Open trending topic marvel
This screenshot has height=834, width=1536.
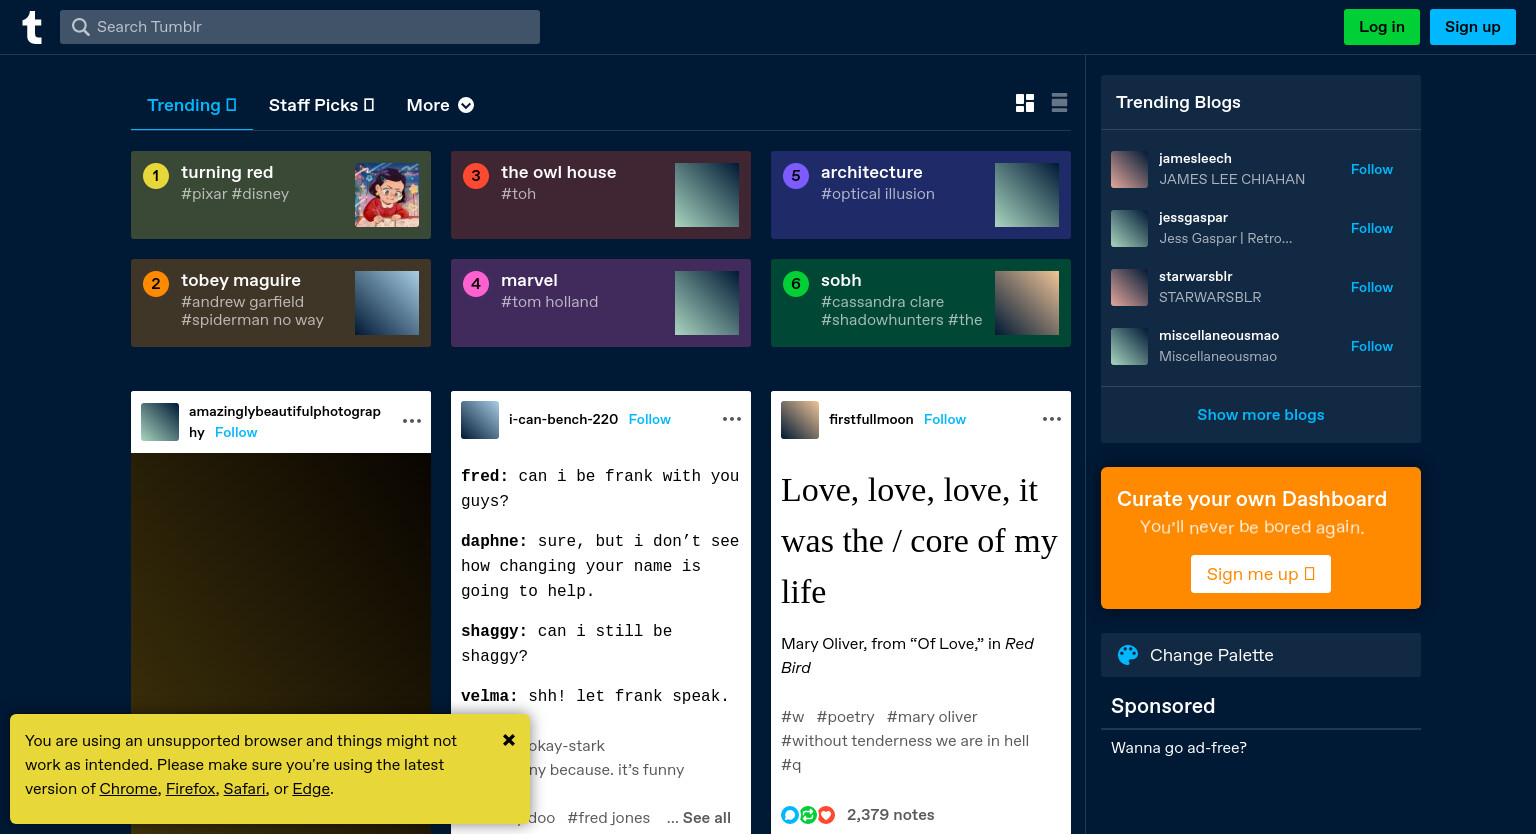point(601,303)
